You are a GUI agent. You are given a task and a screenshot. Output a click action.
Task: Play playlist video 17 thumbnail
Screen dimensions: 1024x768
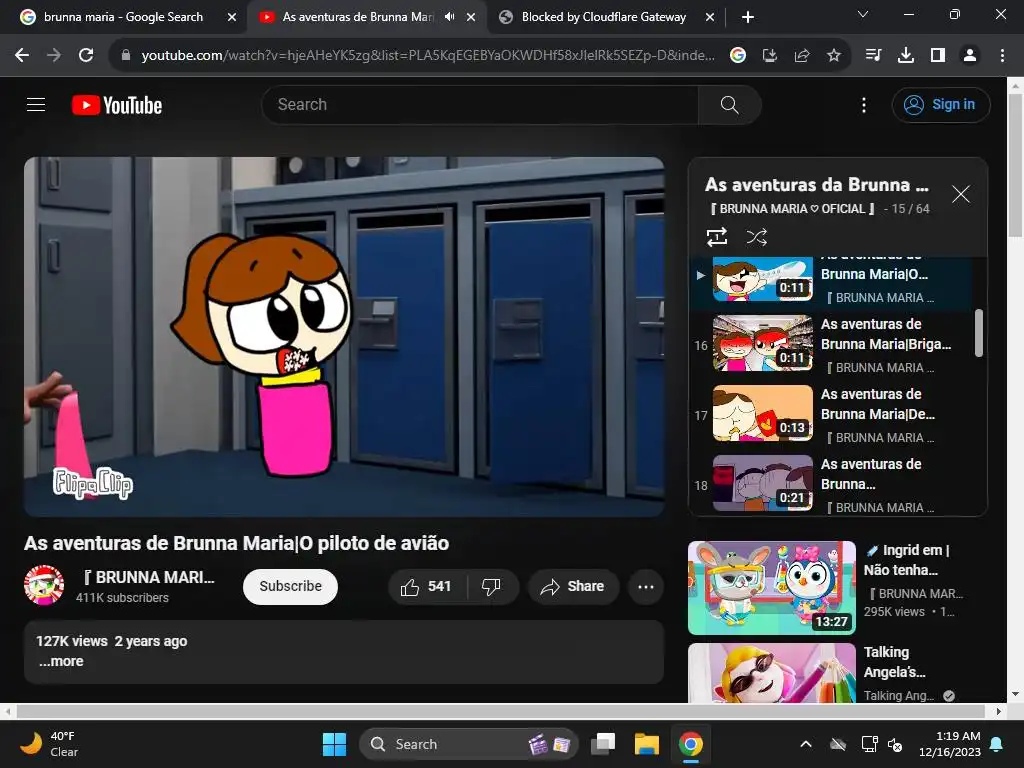(763, 413)
